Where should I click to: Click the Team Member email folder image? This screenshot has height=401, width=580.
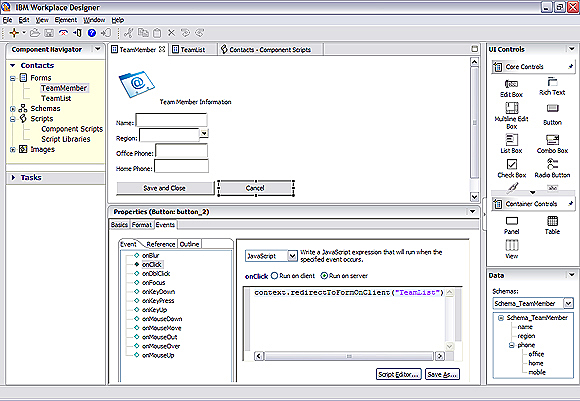136,84
